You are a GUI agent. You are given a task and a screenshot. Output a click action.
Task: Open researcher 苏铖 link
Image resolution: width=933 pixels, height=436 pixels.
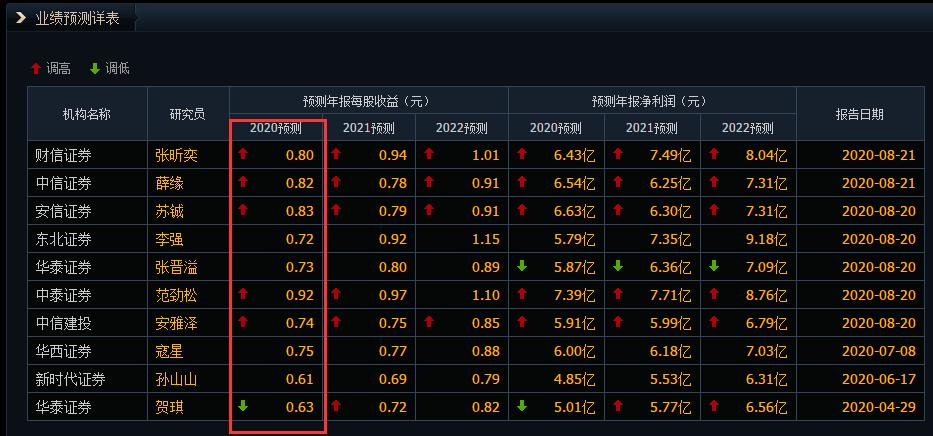click(169, 212)
